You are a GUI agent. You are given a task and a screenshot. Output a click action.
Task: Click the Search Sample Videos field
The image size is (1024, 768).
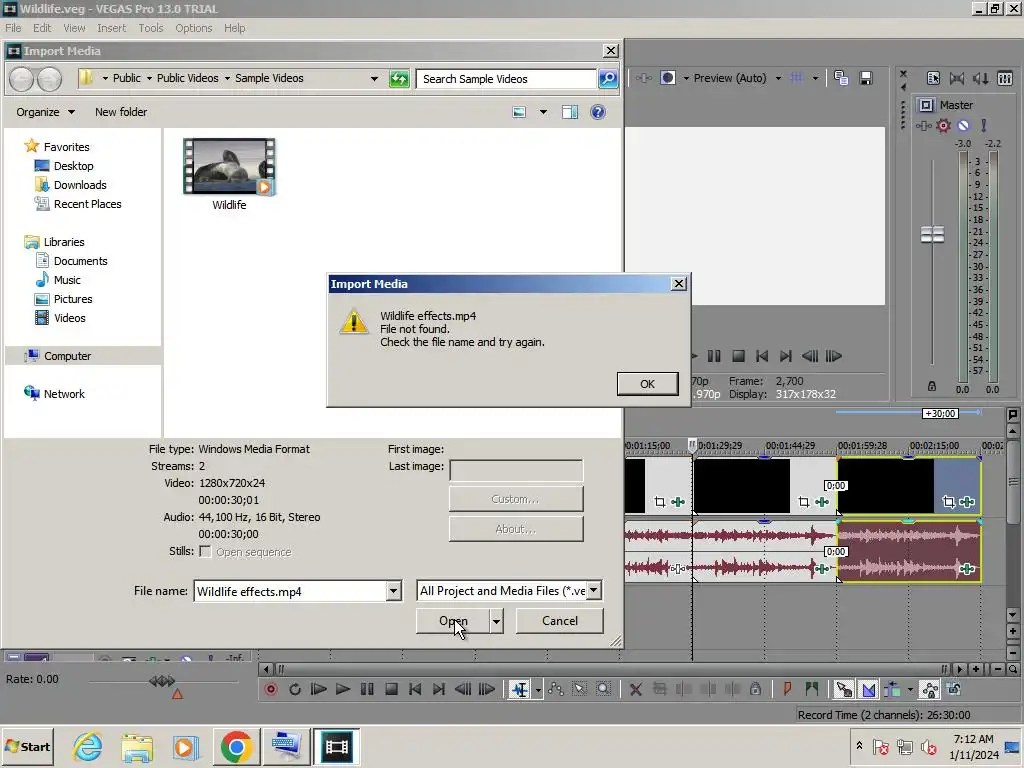pyautogui.click(x=506, y=79)
